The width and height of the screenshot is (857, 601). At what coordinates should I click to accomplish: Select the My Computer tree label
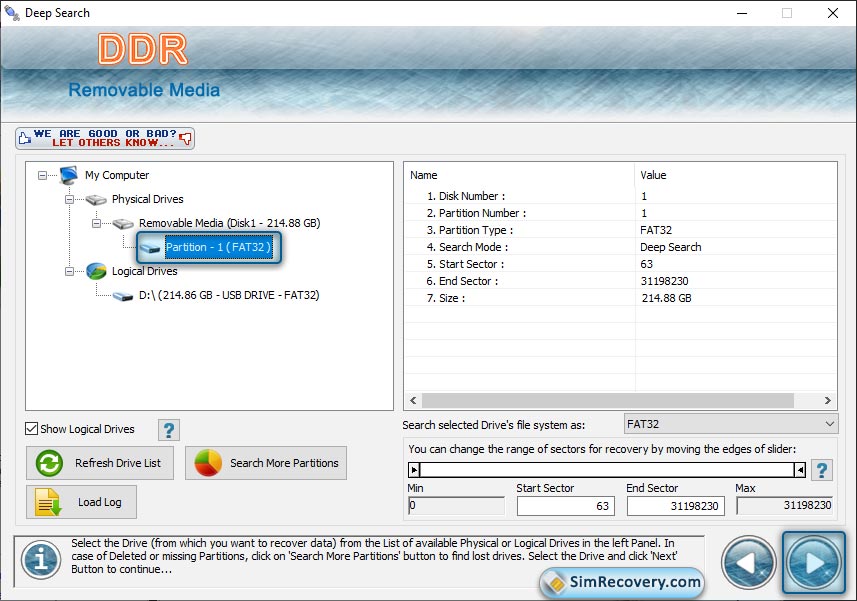(117, 175)
